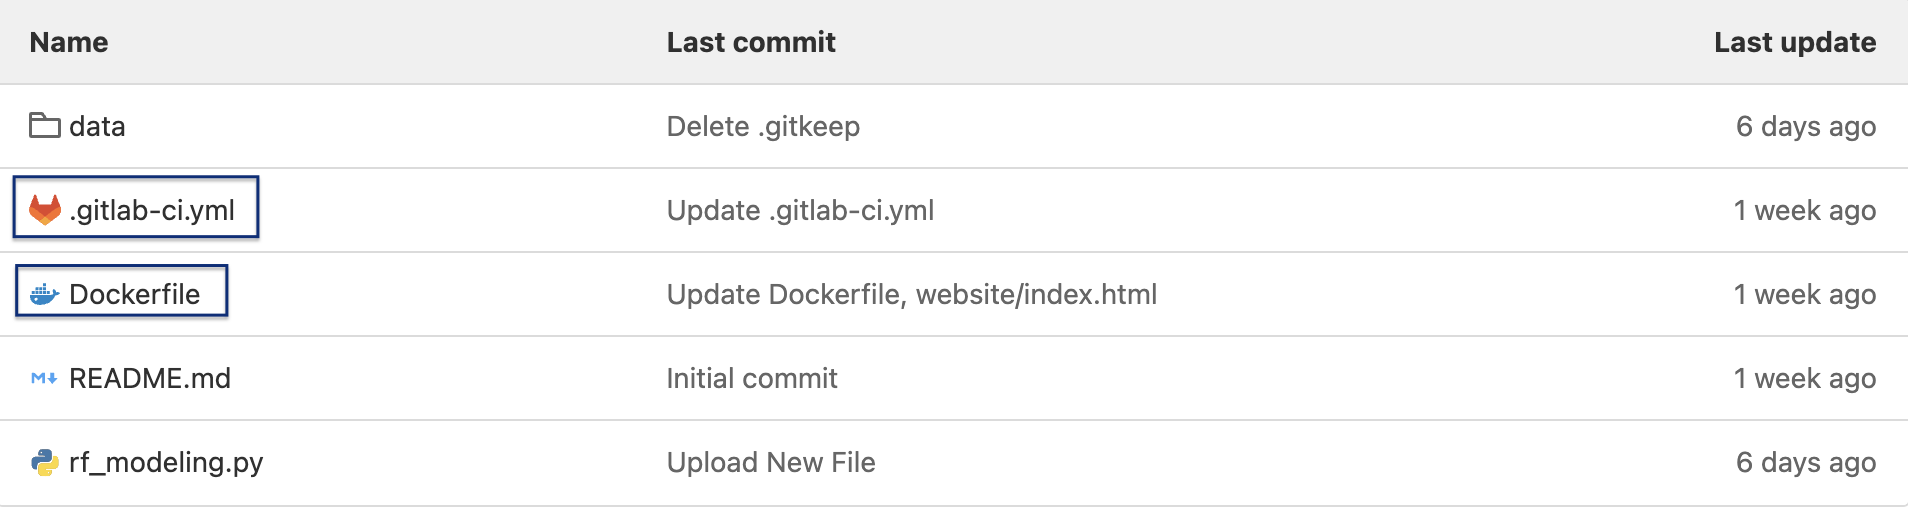View the 'Initial commit' commit

click(x=752, y=378)
